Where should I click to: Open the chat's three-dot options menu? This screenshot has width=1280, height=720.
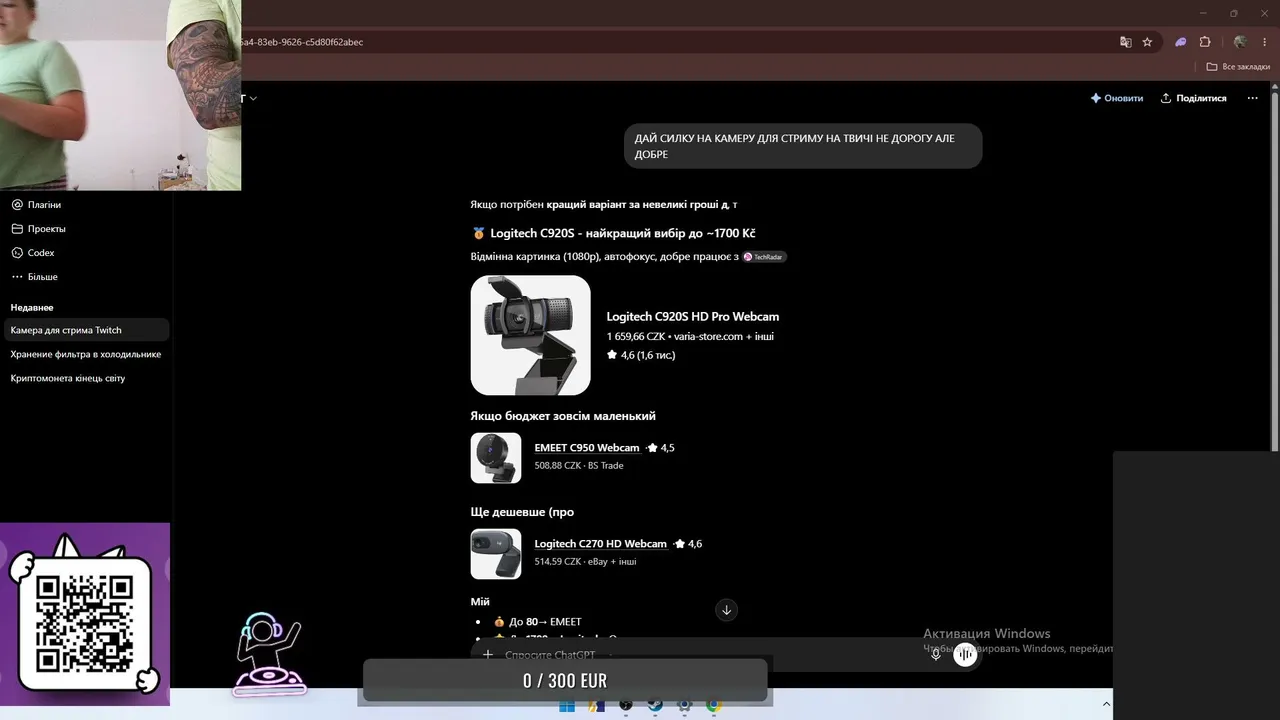[x=1252, y=98]
